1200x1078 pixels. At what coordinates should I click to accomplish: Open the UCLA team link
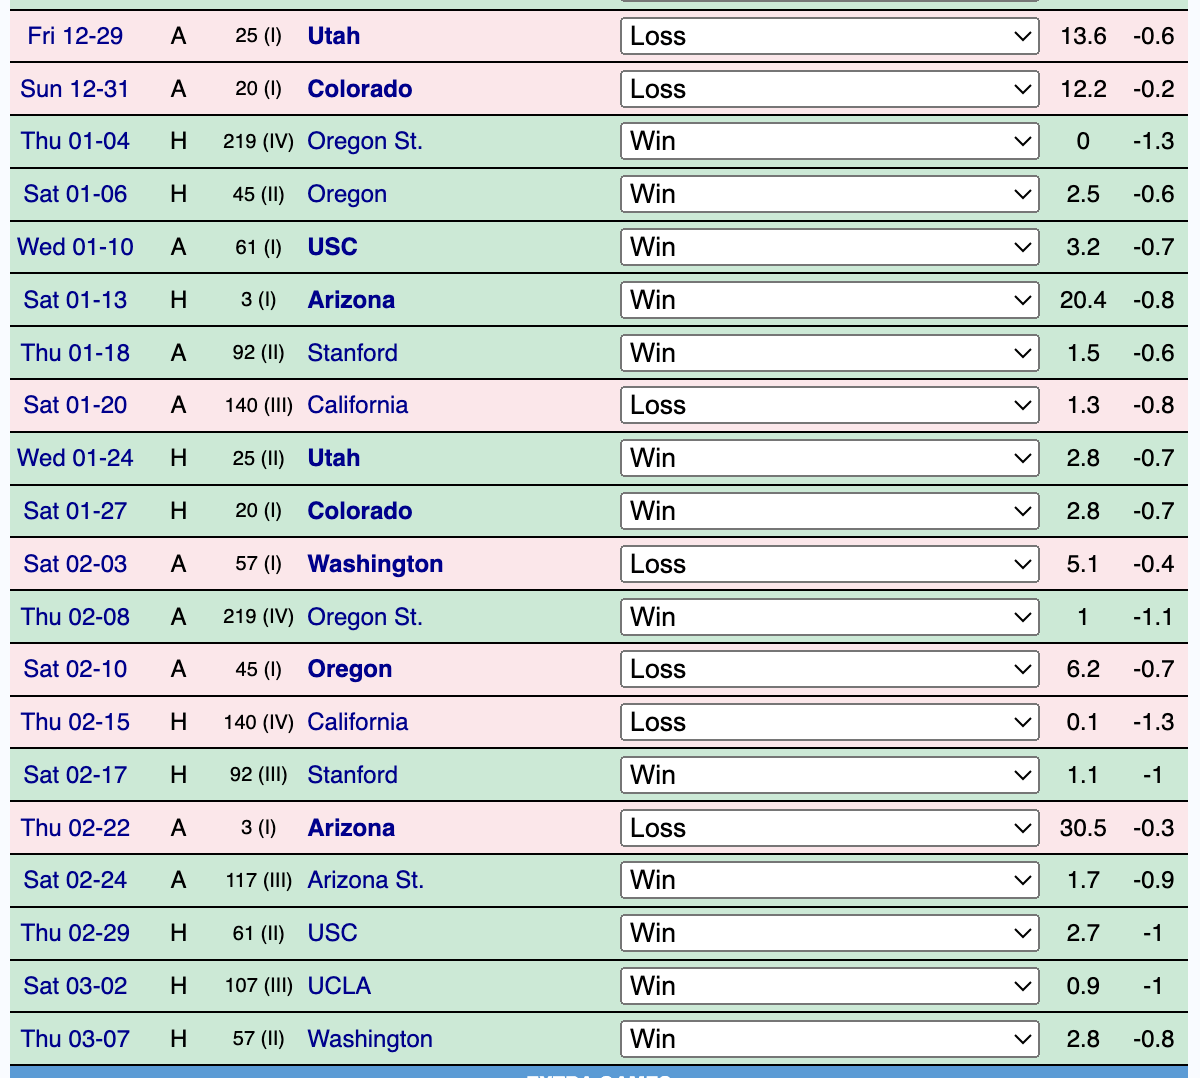pos(339,986)
